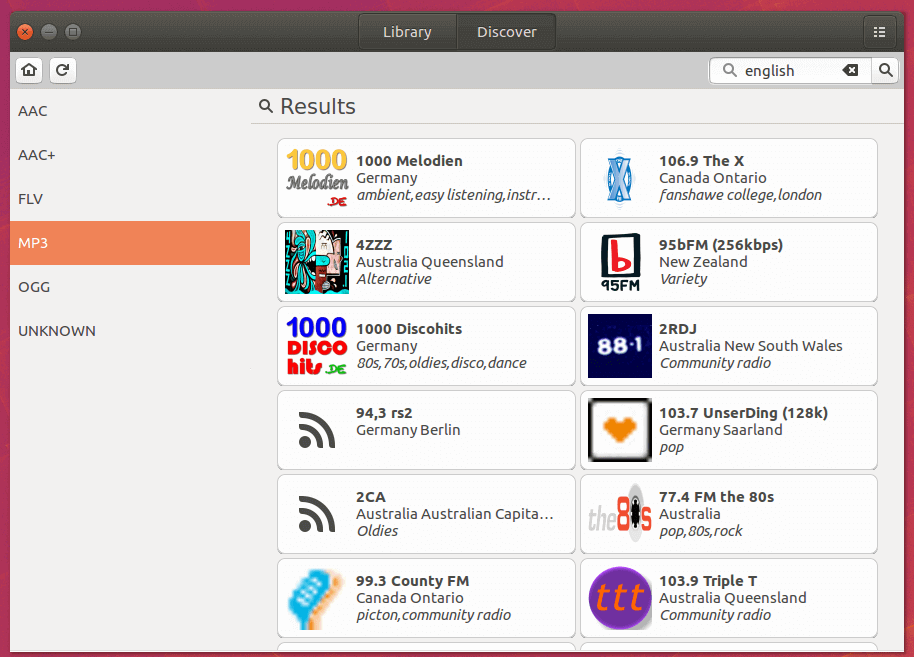The height and width of the screenshot is (657, 914).
Task: Click the purple ttt Triple T logo
Action: pos(620,598)
